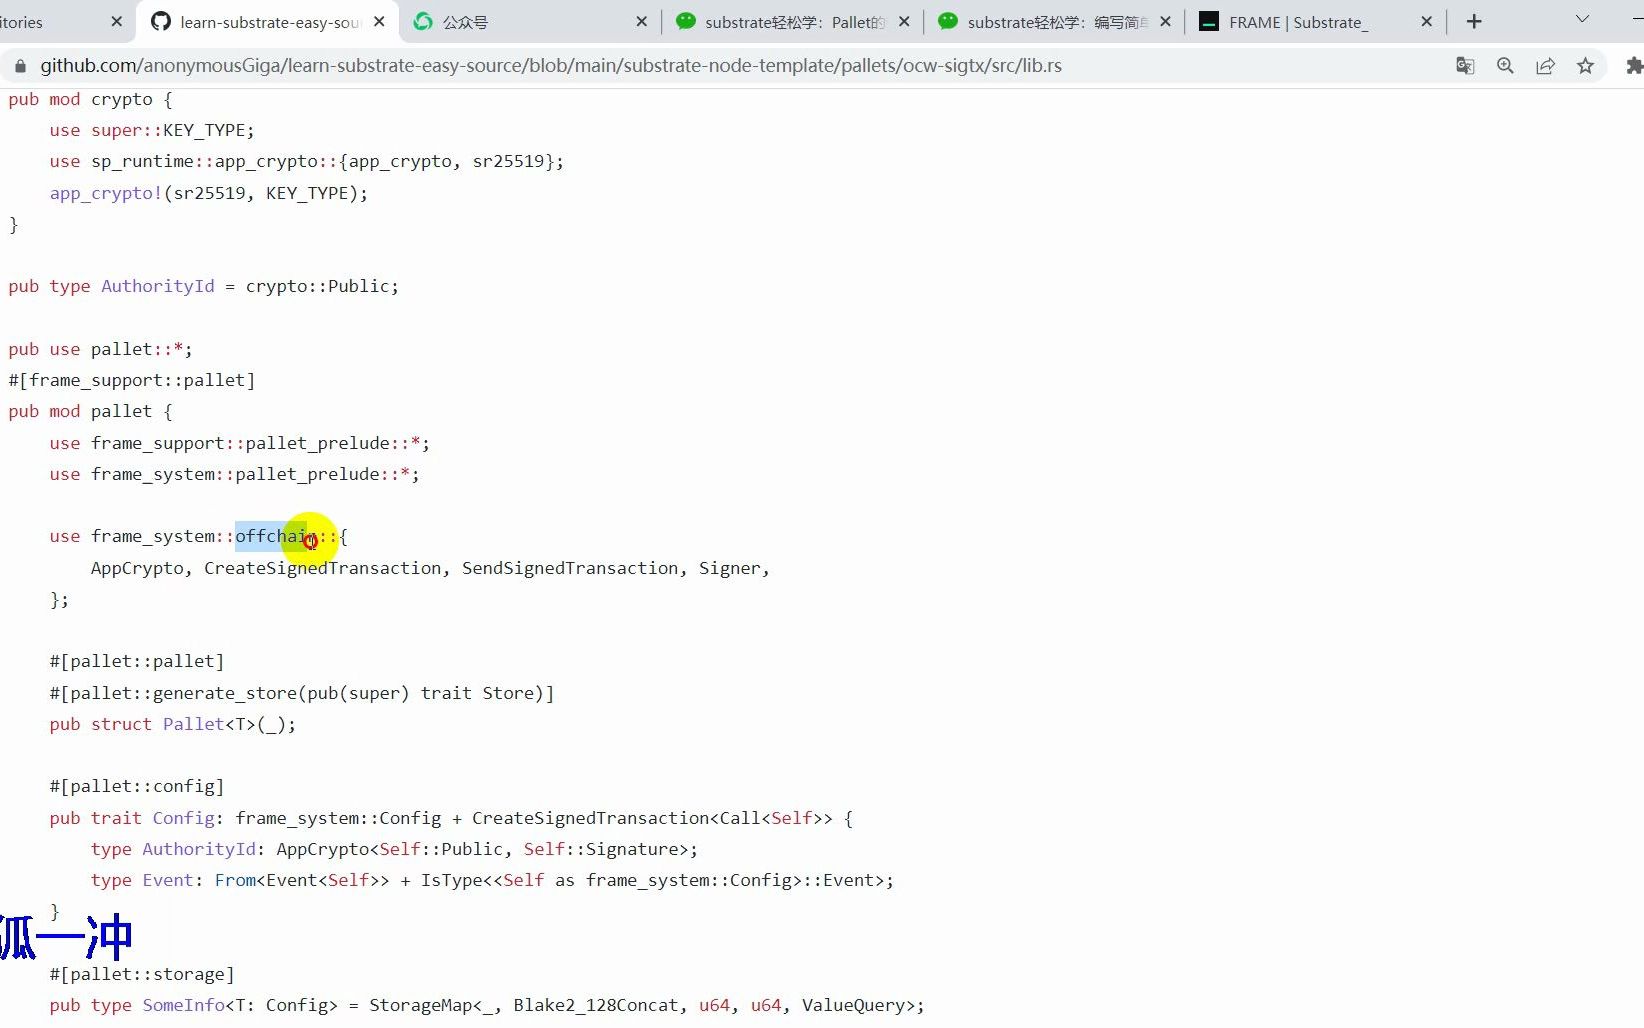Viewport: 1644px width, 1028px height.
Task: Click 'ValueQuery>;' at the StorageMap line end
Action: click(x=863, y=1005)
